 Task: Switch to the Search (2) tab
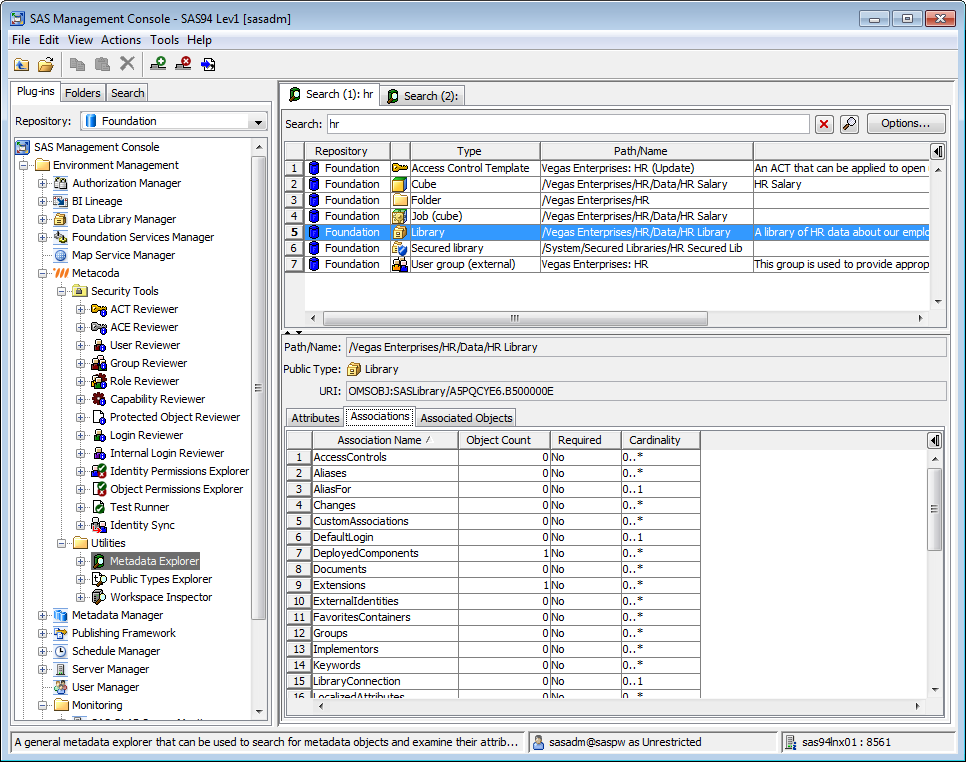(423, 96)
